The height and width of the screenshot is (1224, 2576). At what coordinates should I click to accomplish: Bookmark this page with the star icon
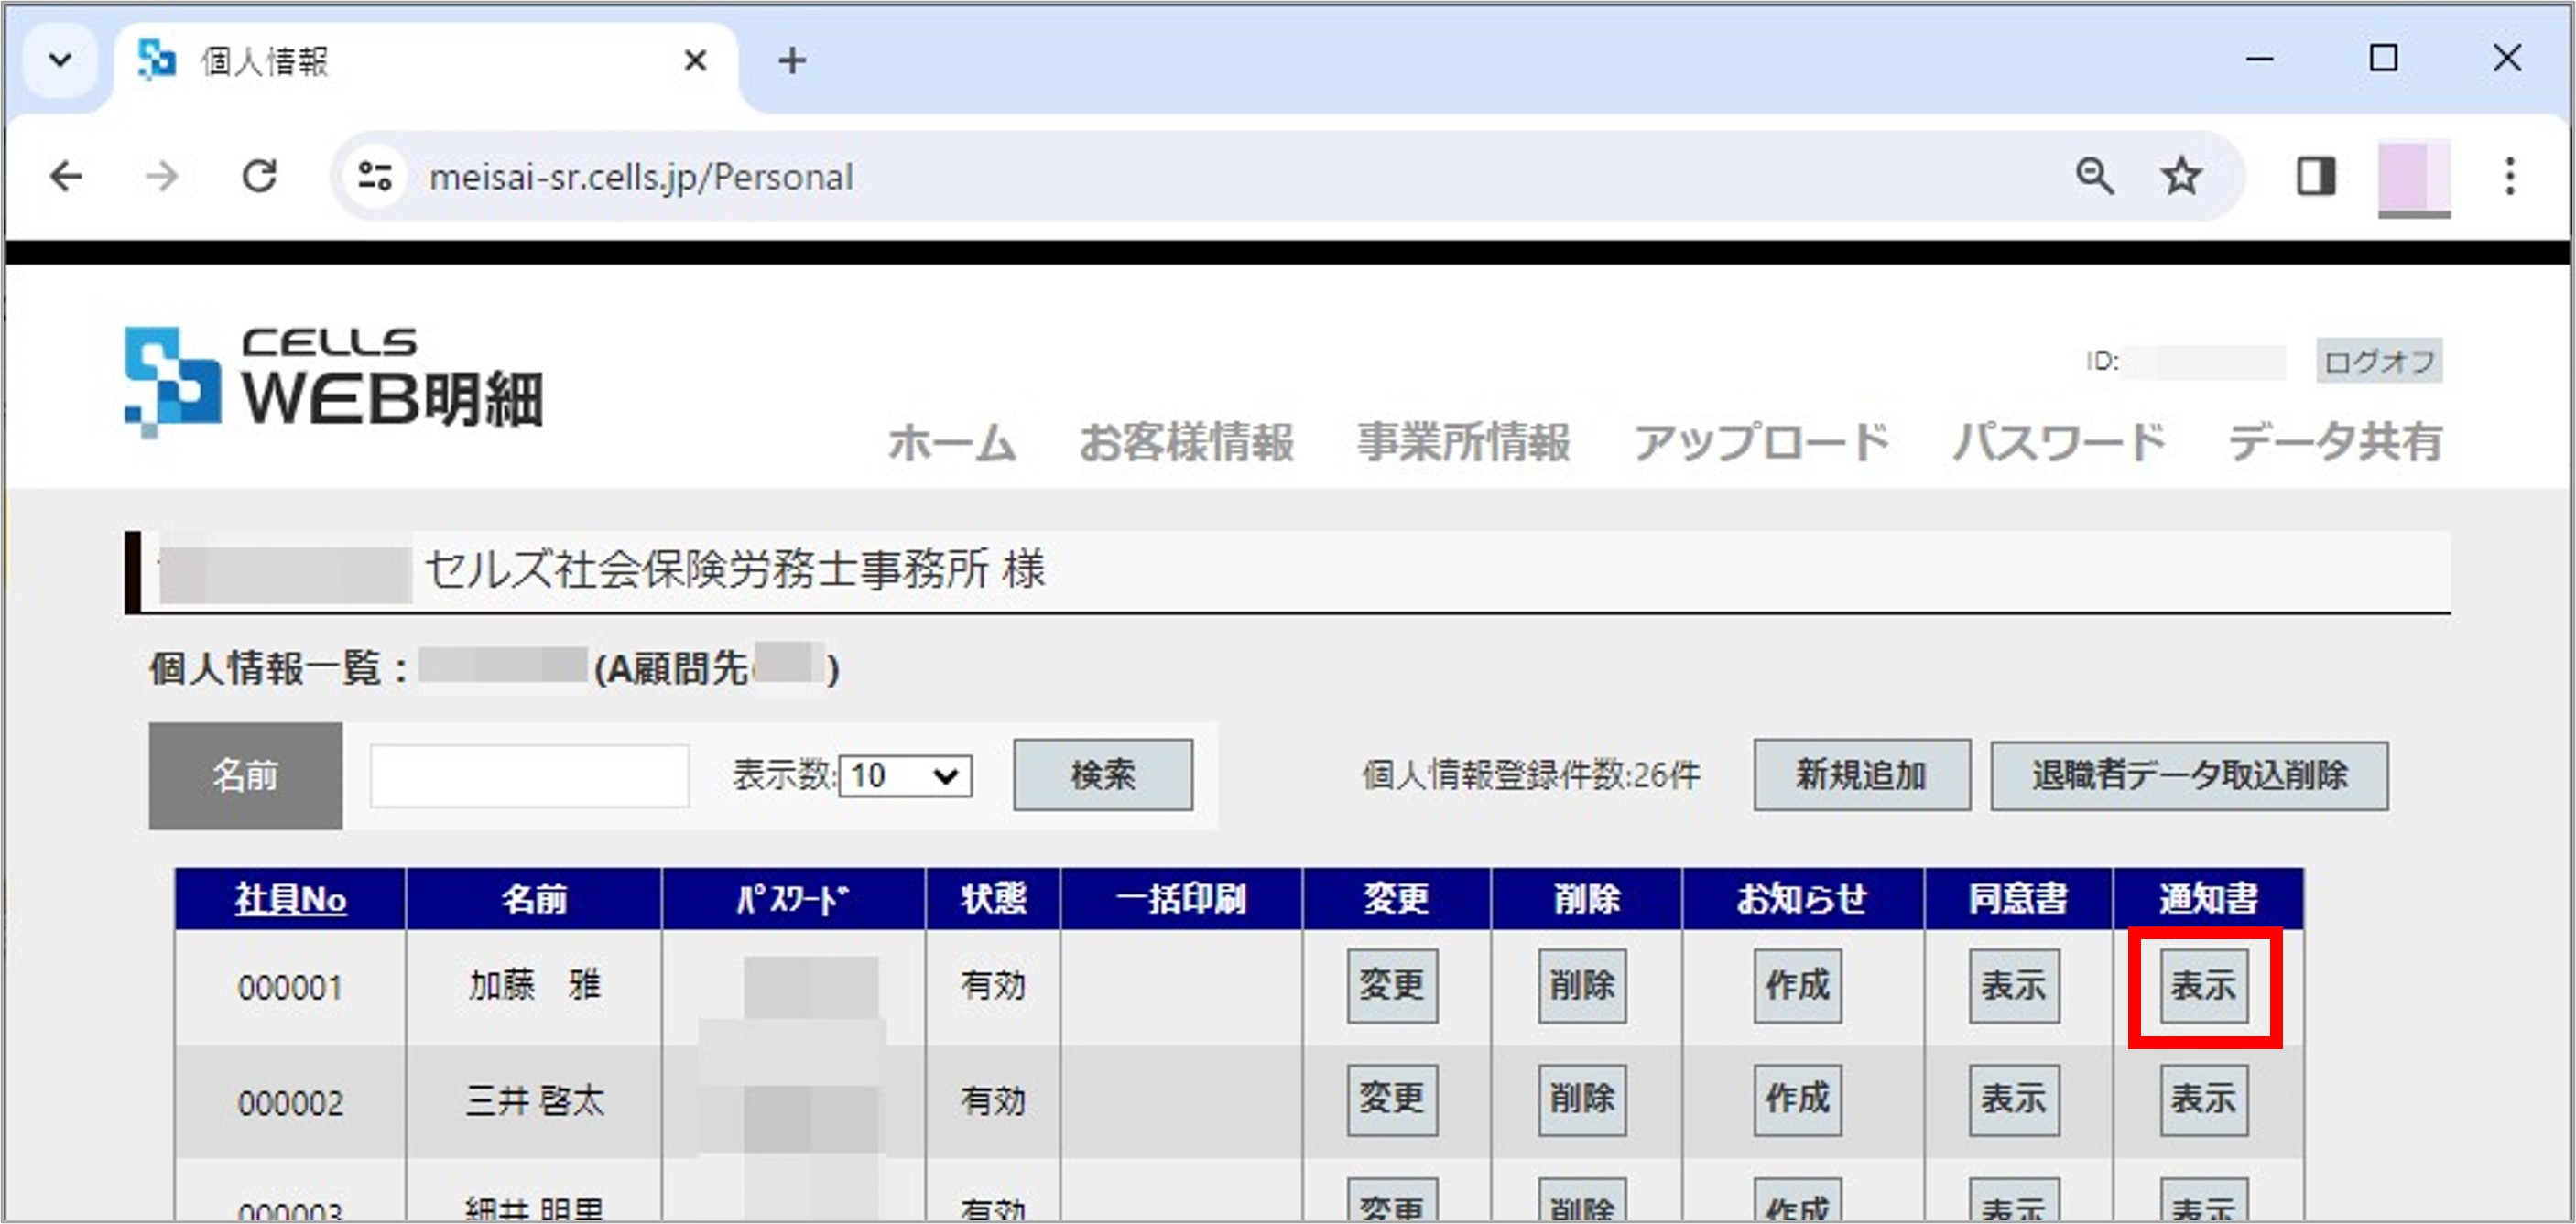tap(2180, 176)
